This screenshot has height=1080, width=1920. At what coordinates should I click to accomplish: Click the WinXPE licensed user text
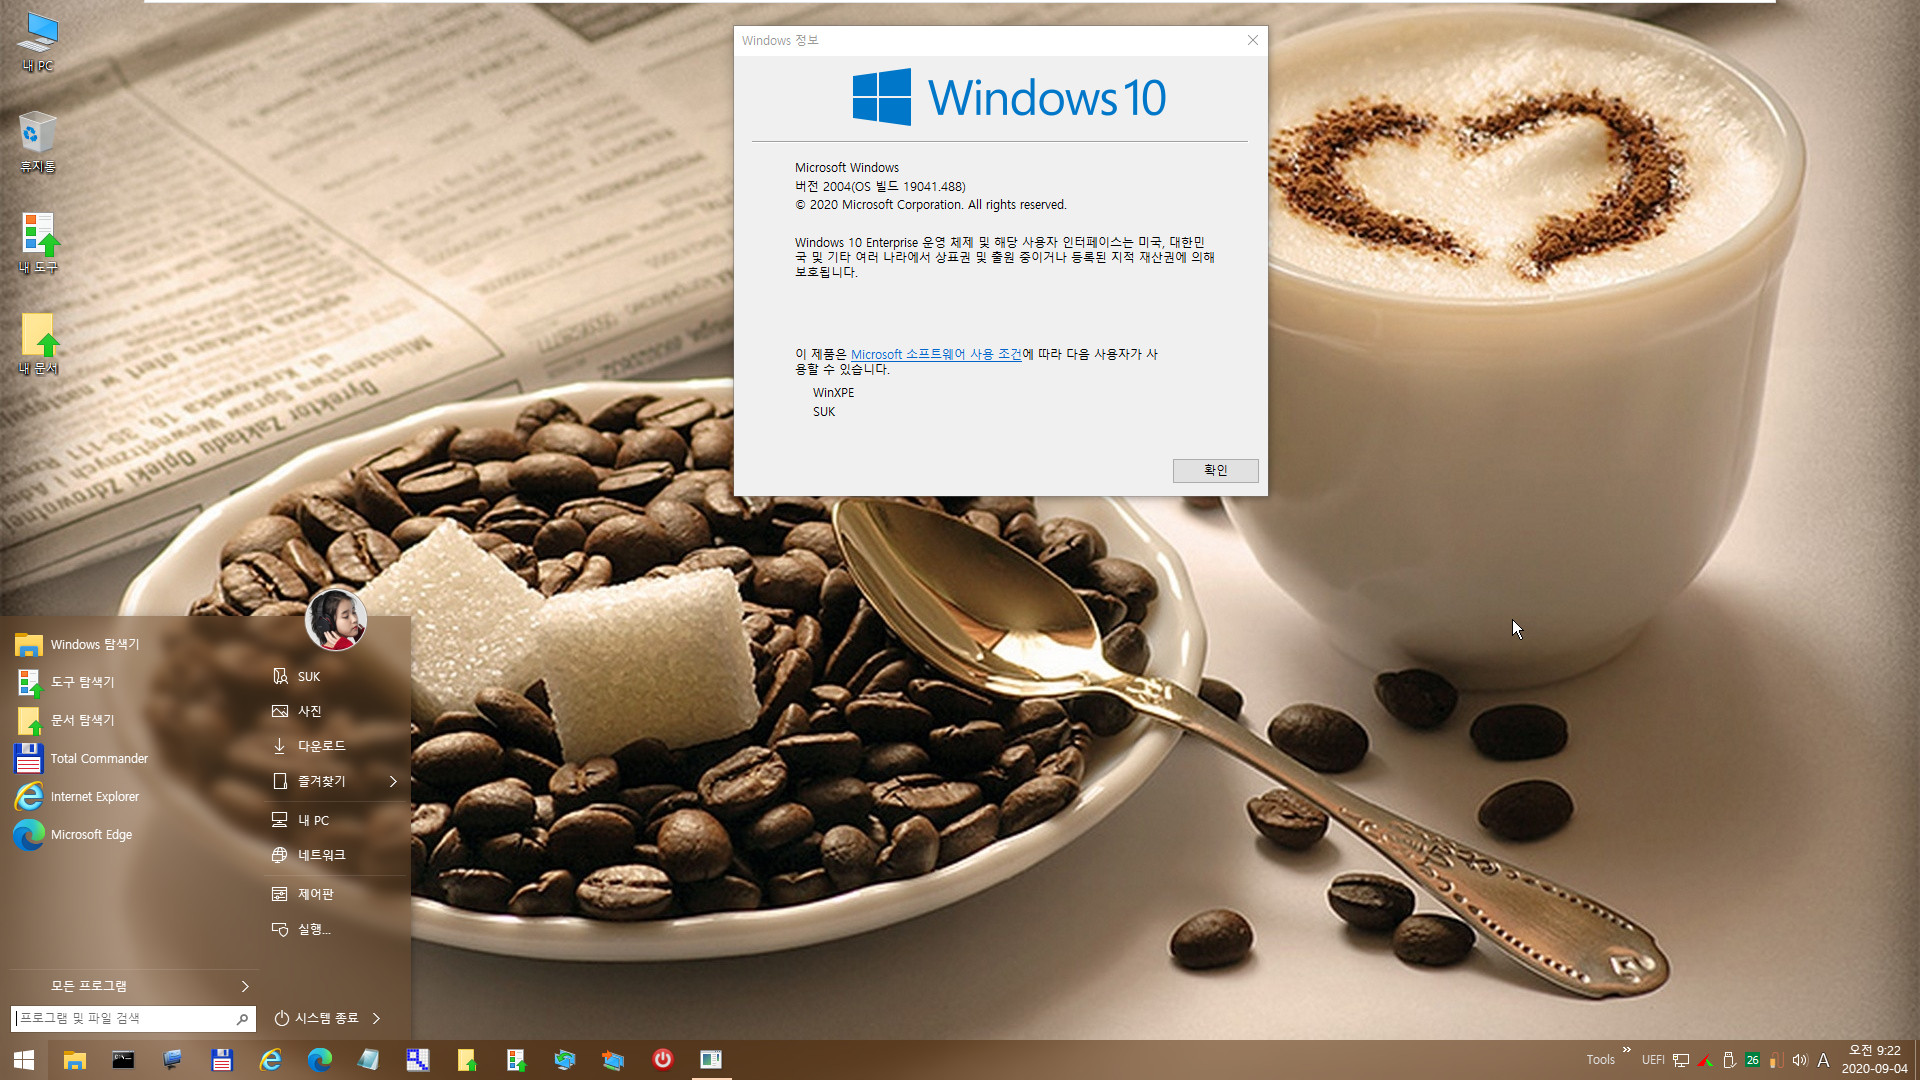[x=833, y=393]
